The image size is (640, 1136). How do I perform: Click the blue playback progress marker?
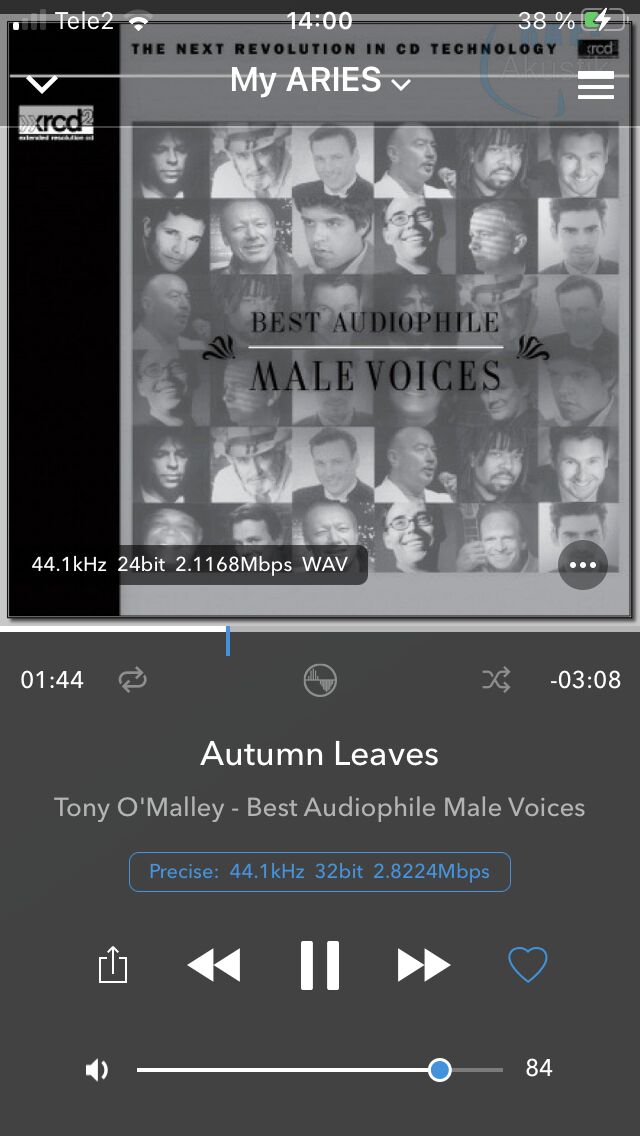(228, 640)
